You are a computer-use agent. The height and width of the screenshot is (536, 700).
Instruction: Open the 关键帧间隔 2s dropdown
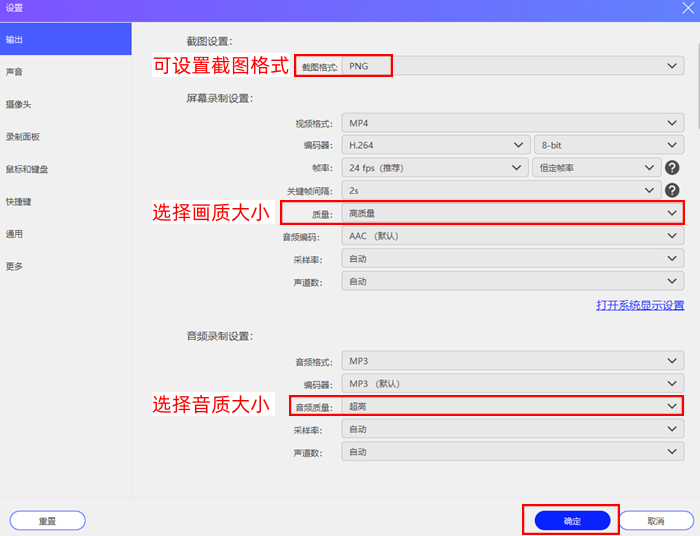point(501,191)
